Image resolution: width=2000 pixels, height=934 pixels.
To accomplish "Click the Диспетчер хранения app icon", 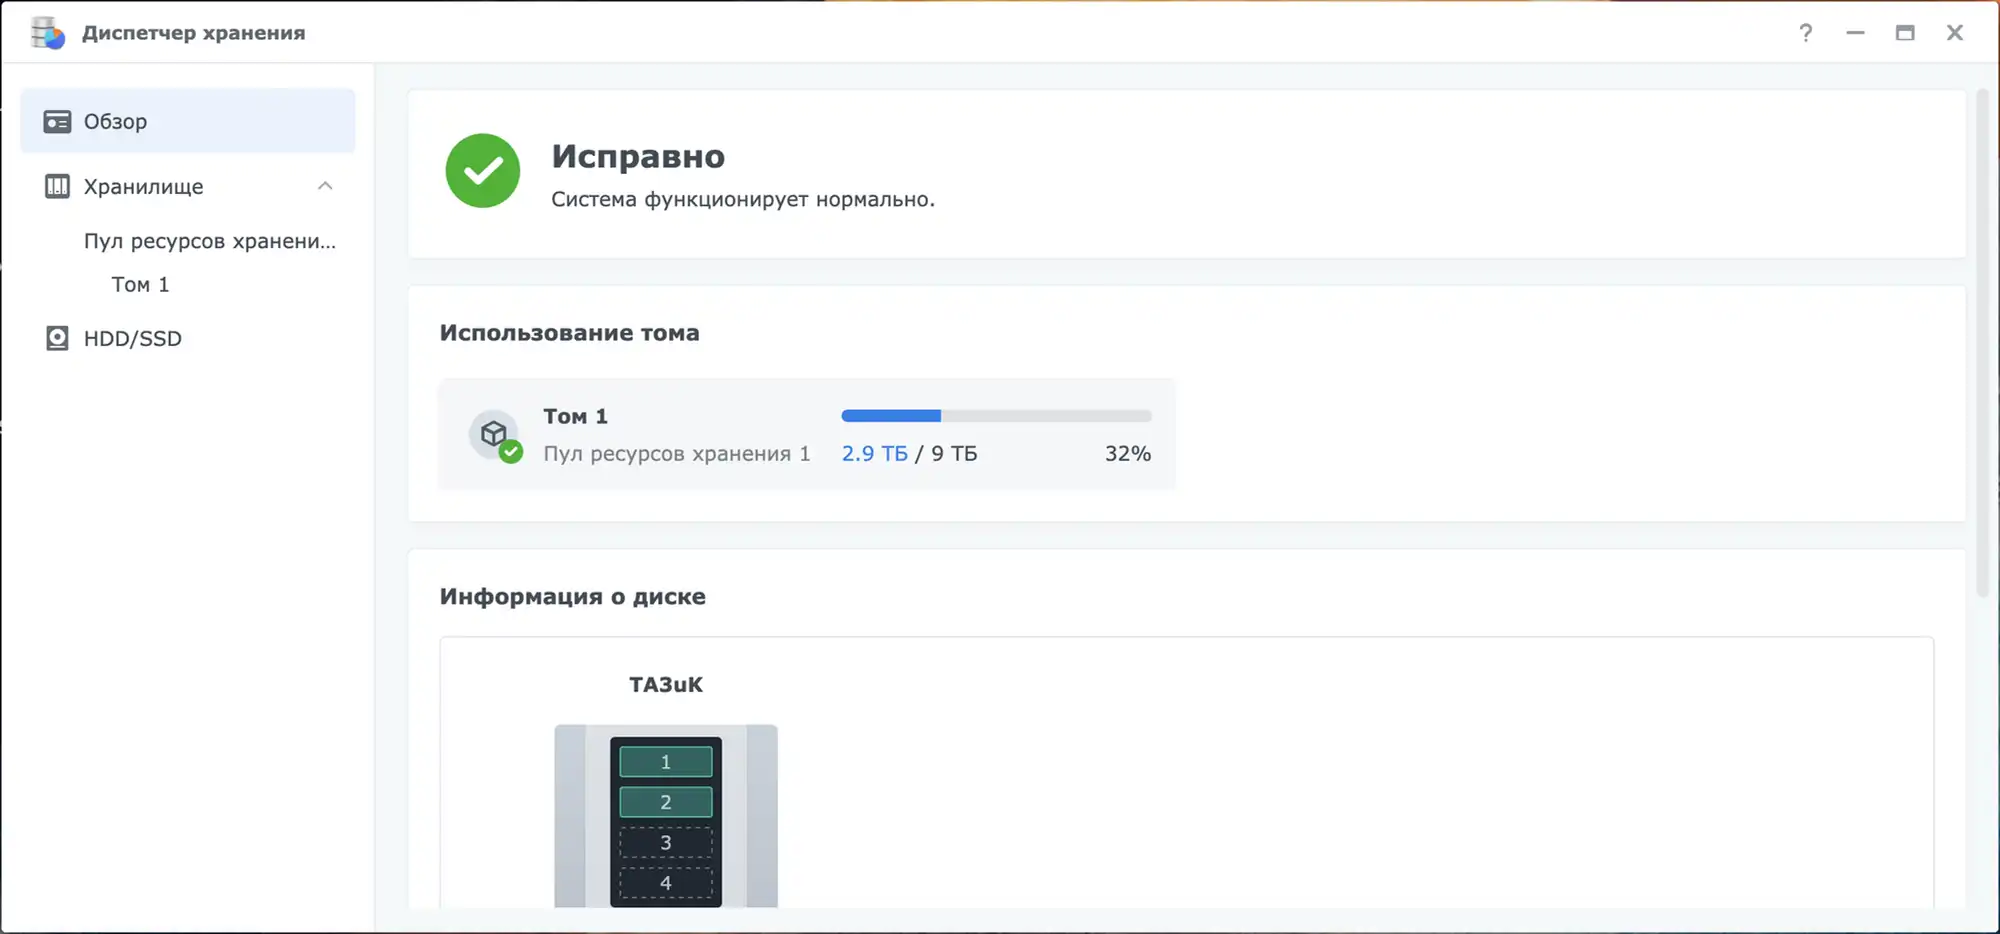I will (x=47, y=33).
